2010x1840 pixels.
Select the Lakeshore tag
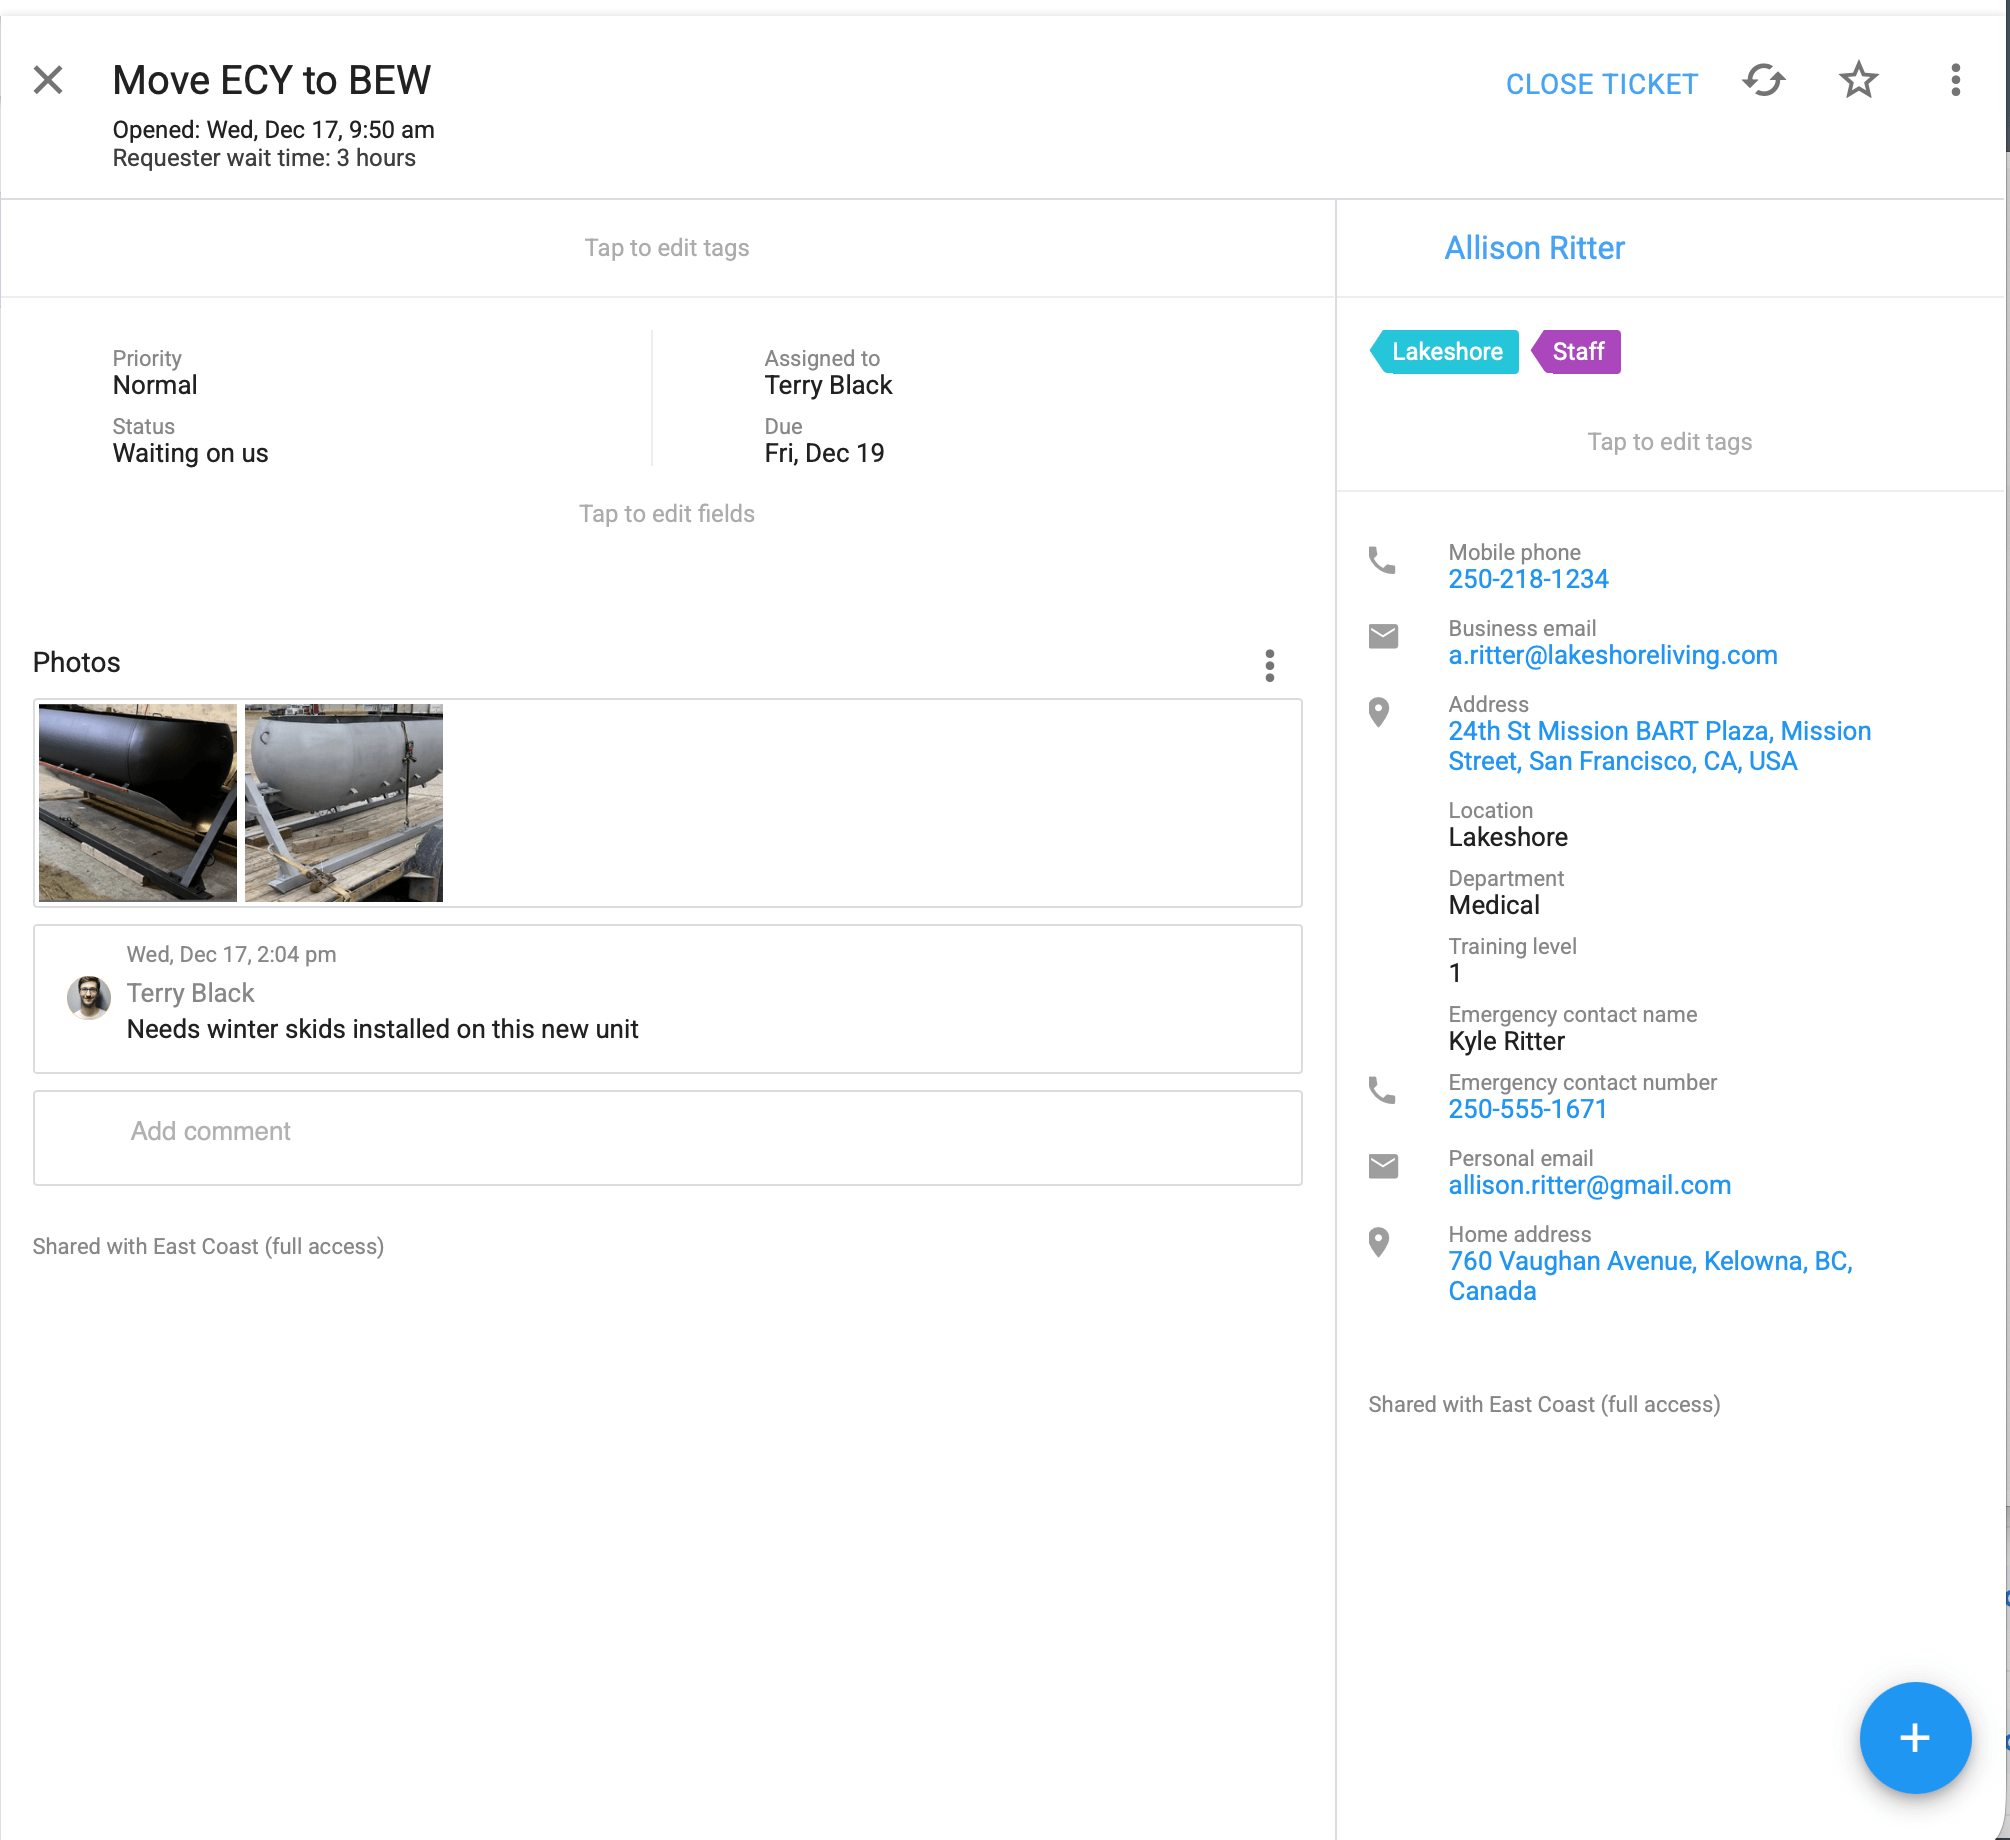click(x=1446, y=352)
